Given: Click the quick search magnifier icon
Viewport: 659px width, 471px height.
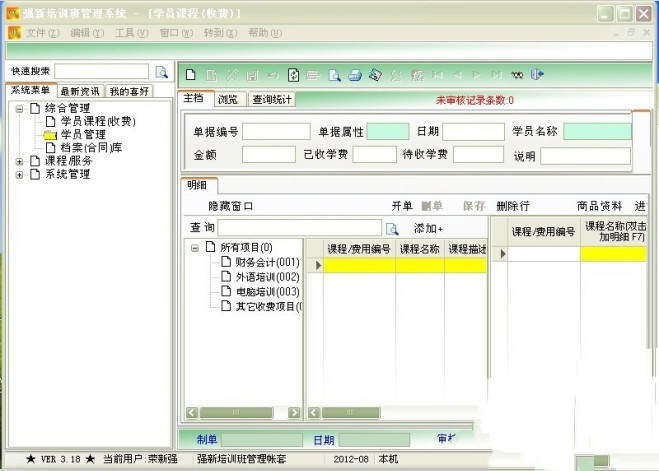Looking at the screenshot, I should click(161, 72).
